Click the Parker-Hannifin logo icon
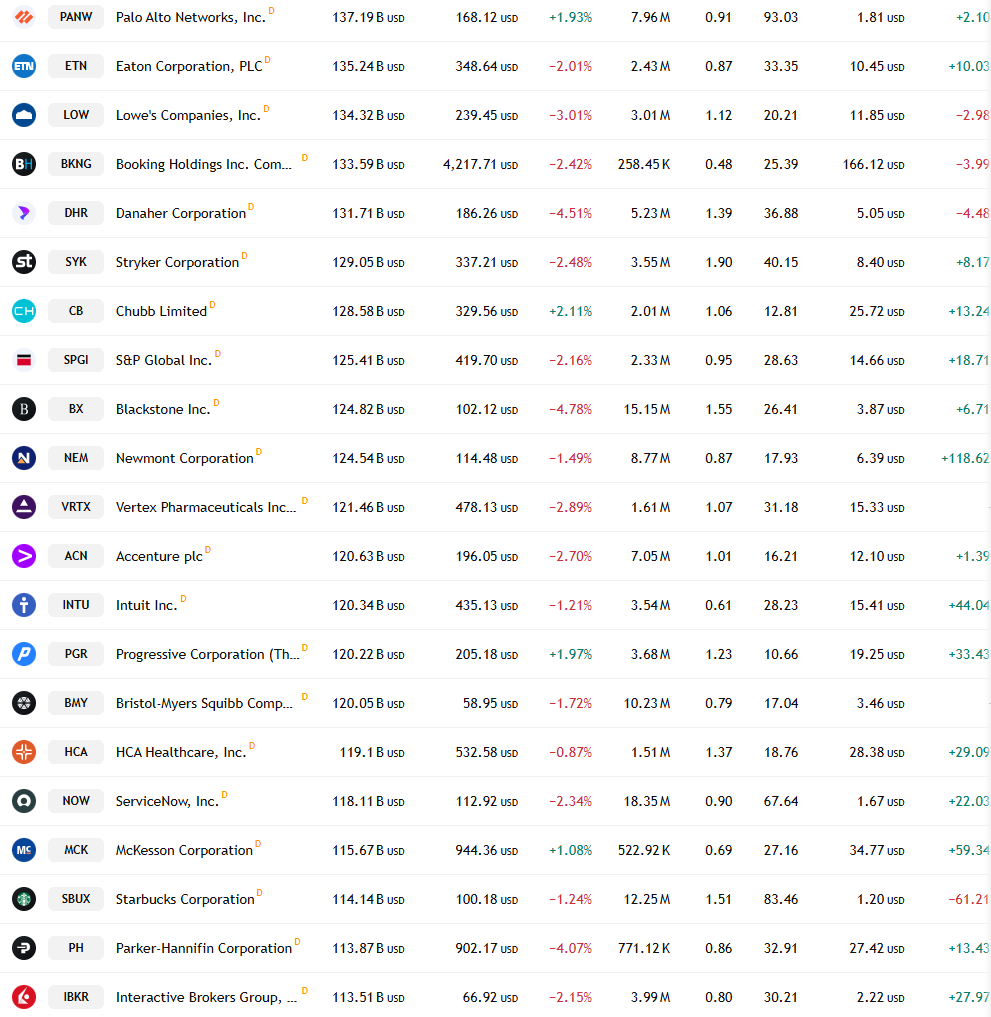The image size is (991, 1017). click(x=24, y=948)
